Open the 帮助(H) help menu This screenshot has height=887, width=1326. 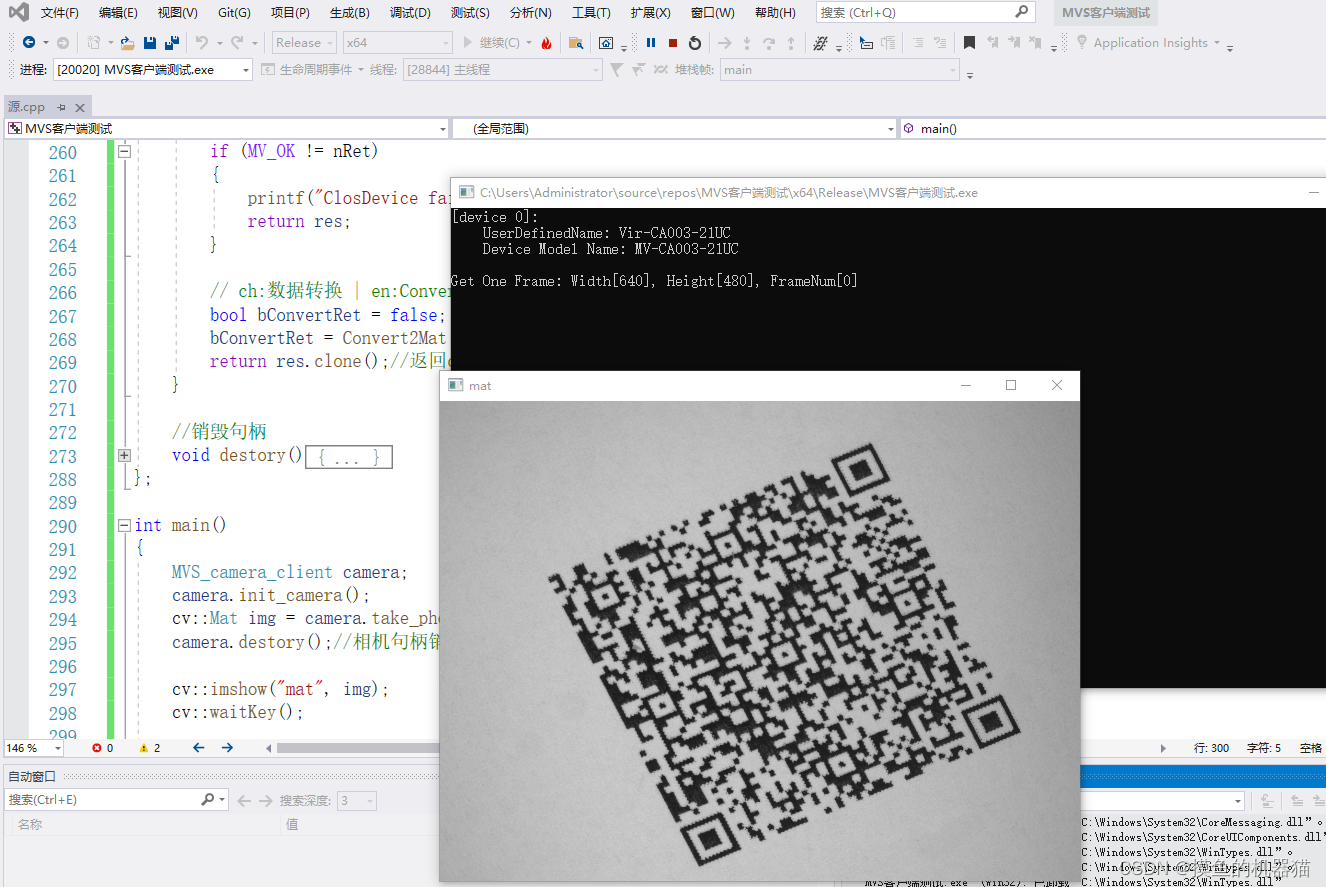click(775, 13)
